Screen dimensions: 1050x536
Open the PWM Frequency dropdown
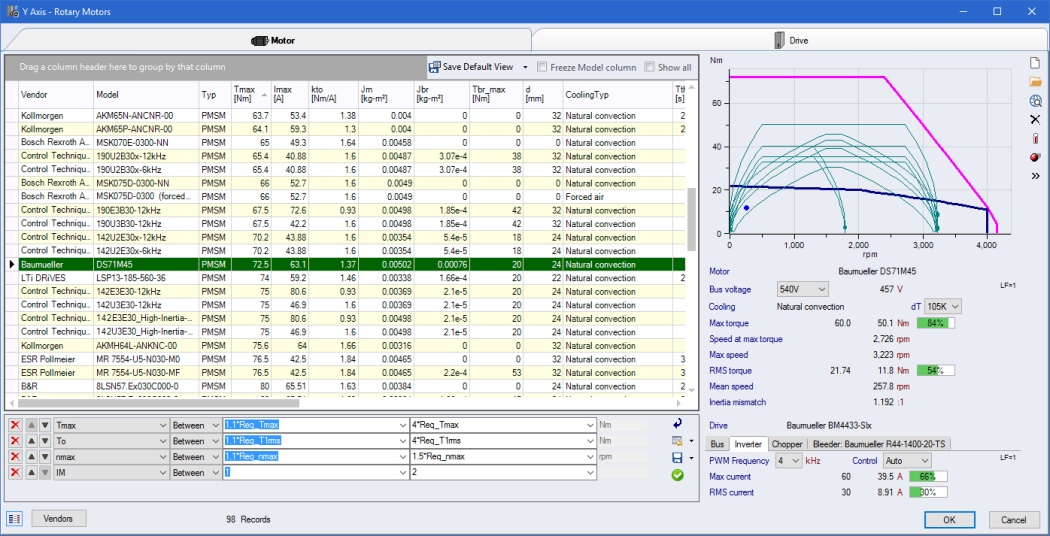tap(789, 461)
